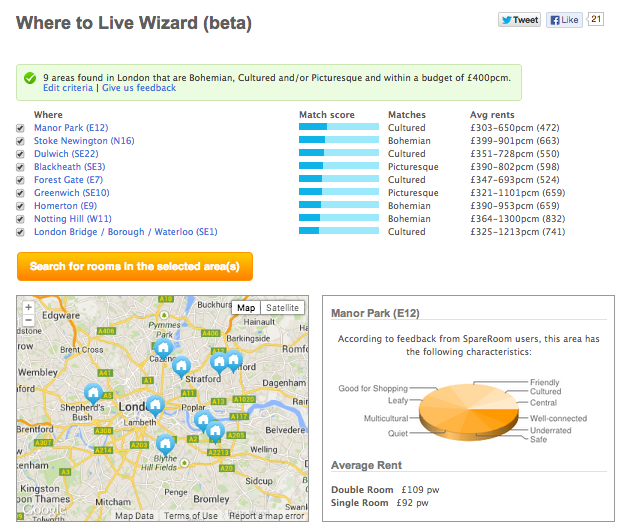Screen dimensions: 631x532
Task: Click the map marker touching the Ilford label
Action: (x=234, y=361)
